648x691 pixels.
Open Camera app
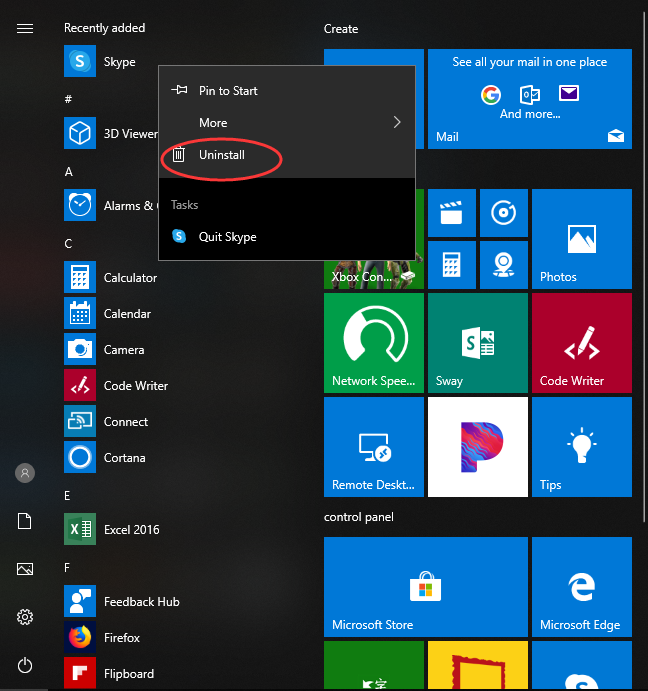[104, 349]
